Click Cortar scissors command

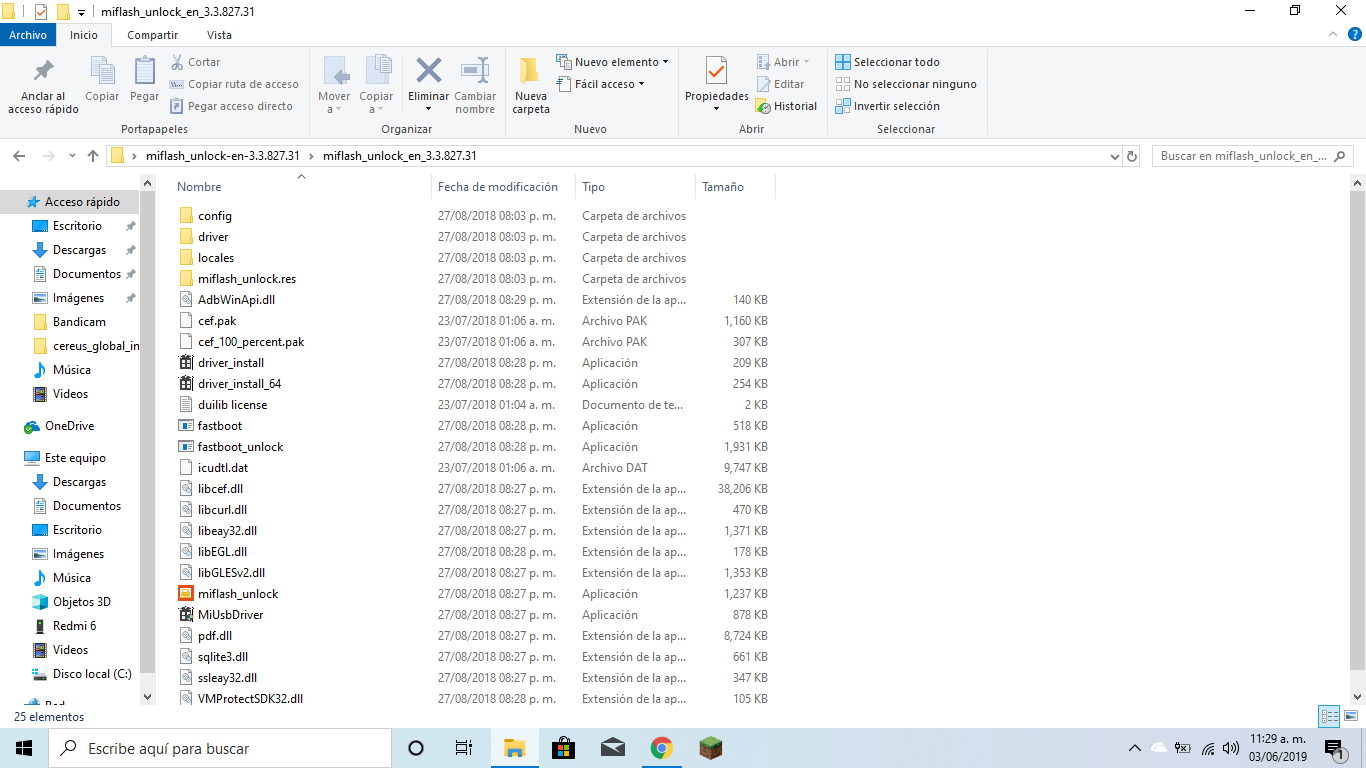195,62
